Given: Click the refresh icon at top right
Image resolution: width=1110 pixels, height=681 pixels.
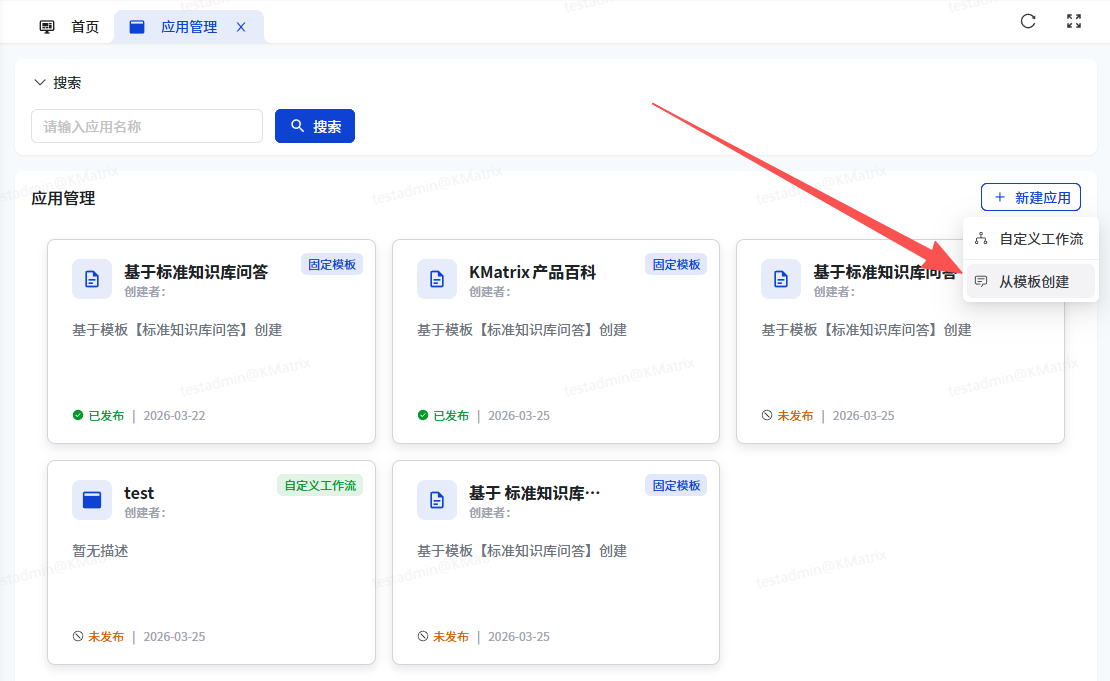Looking at the screenshot, I should coord(1027,21).
